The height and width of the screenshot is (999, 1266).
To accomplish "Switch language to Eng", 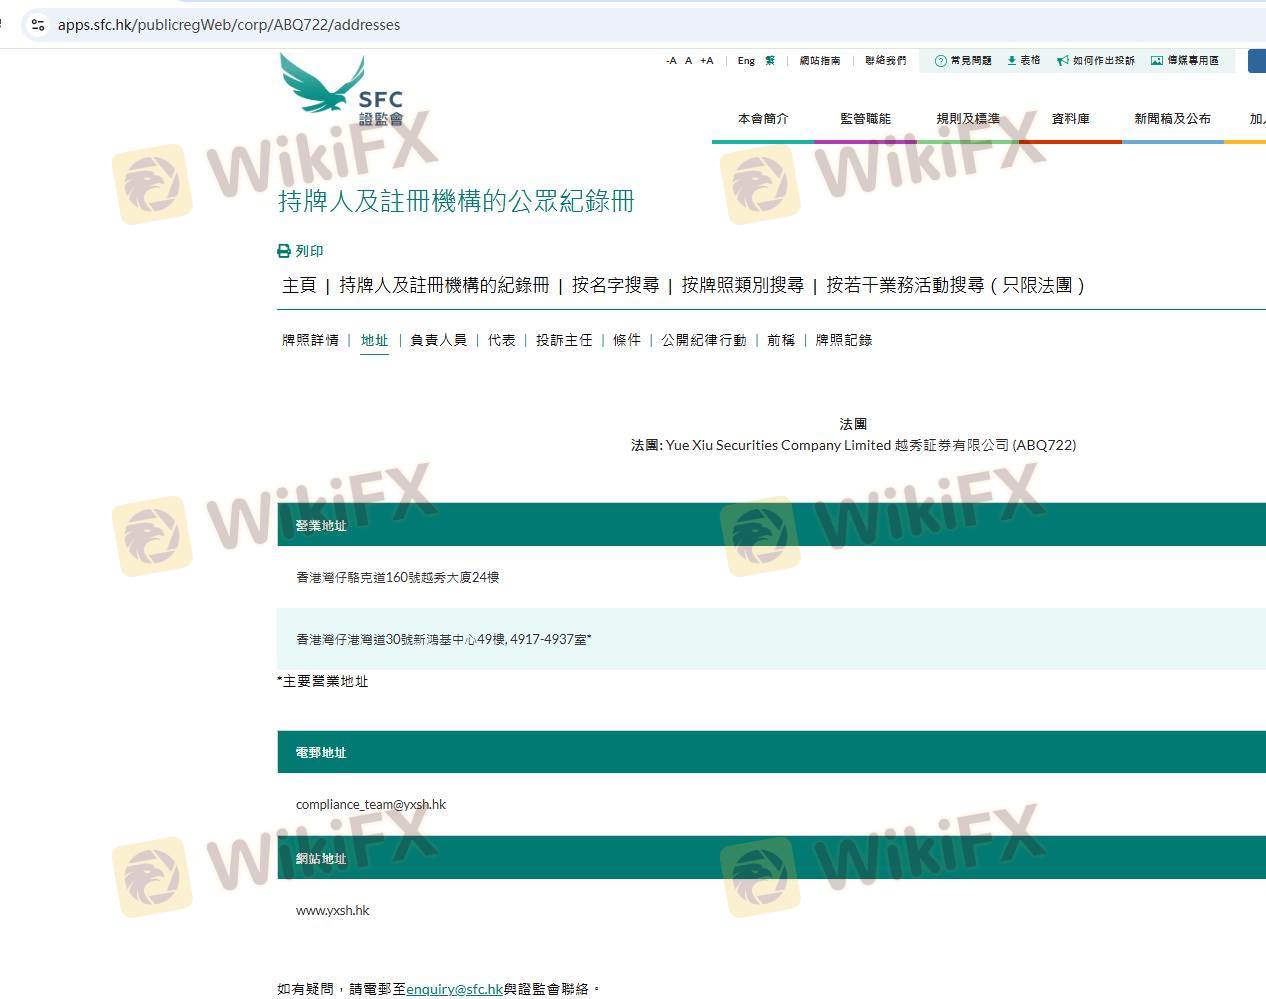I will click(746, 61).
